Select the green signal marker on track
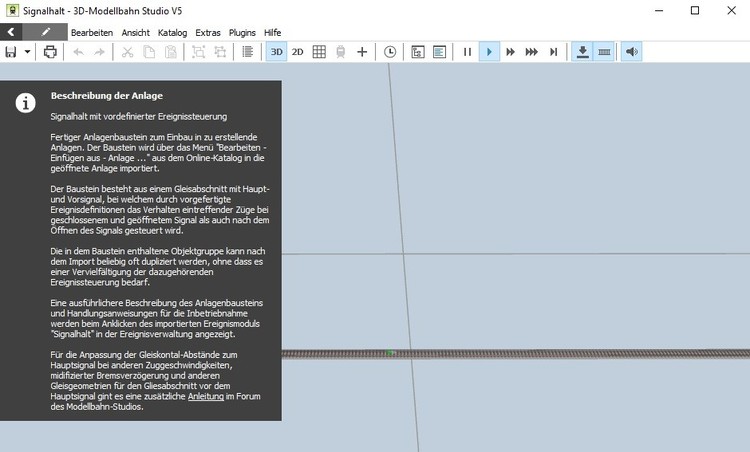Screen dimensions: 750x452 (390, 353)
